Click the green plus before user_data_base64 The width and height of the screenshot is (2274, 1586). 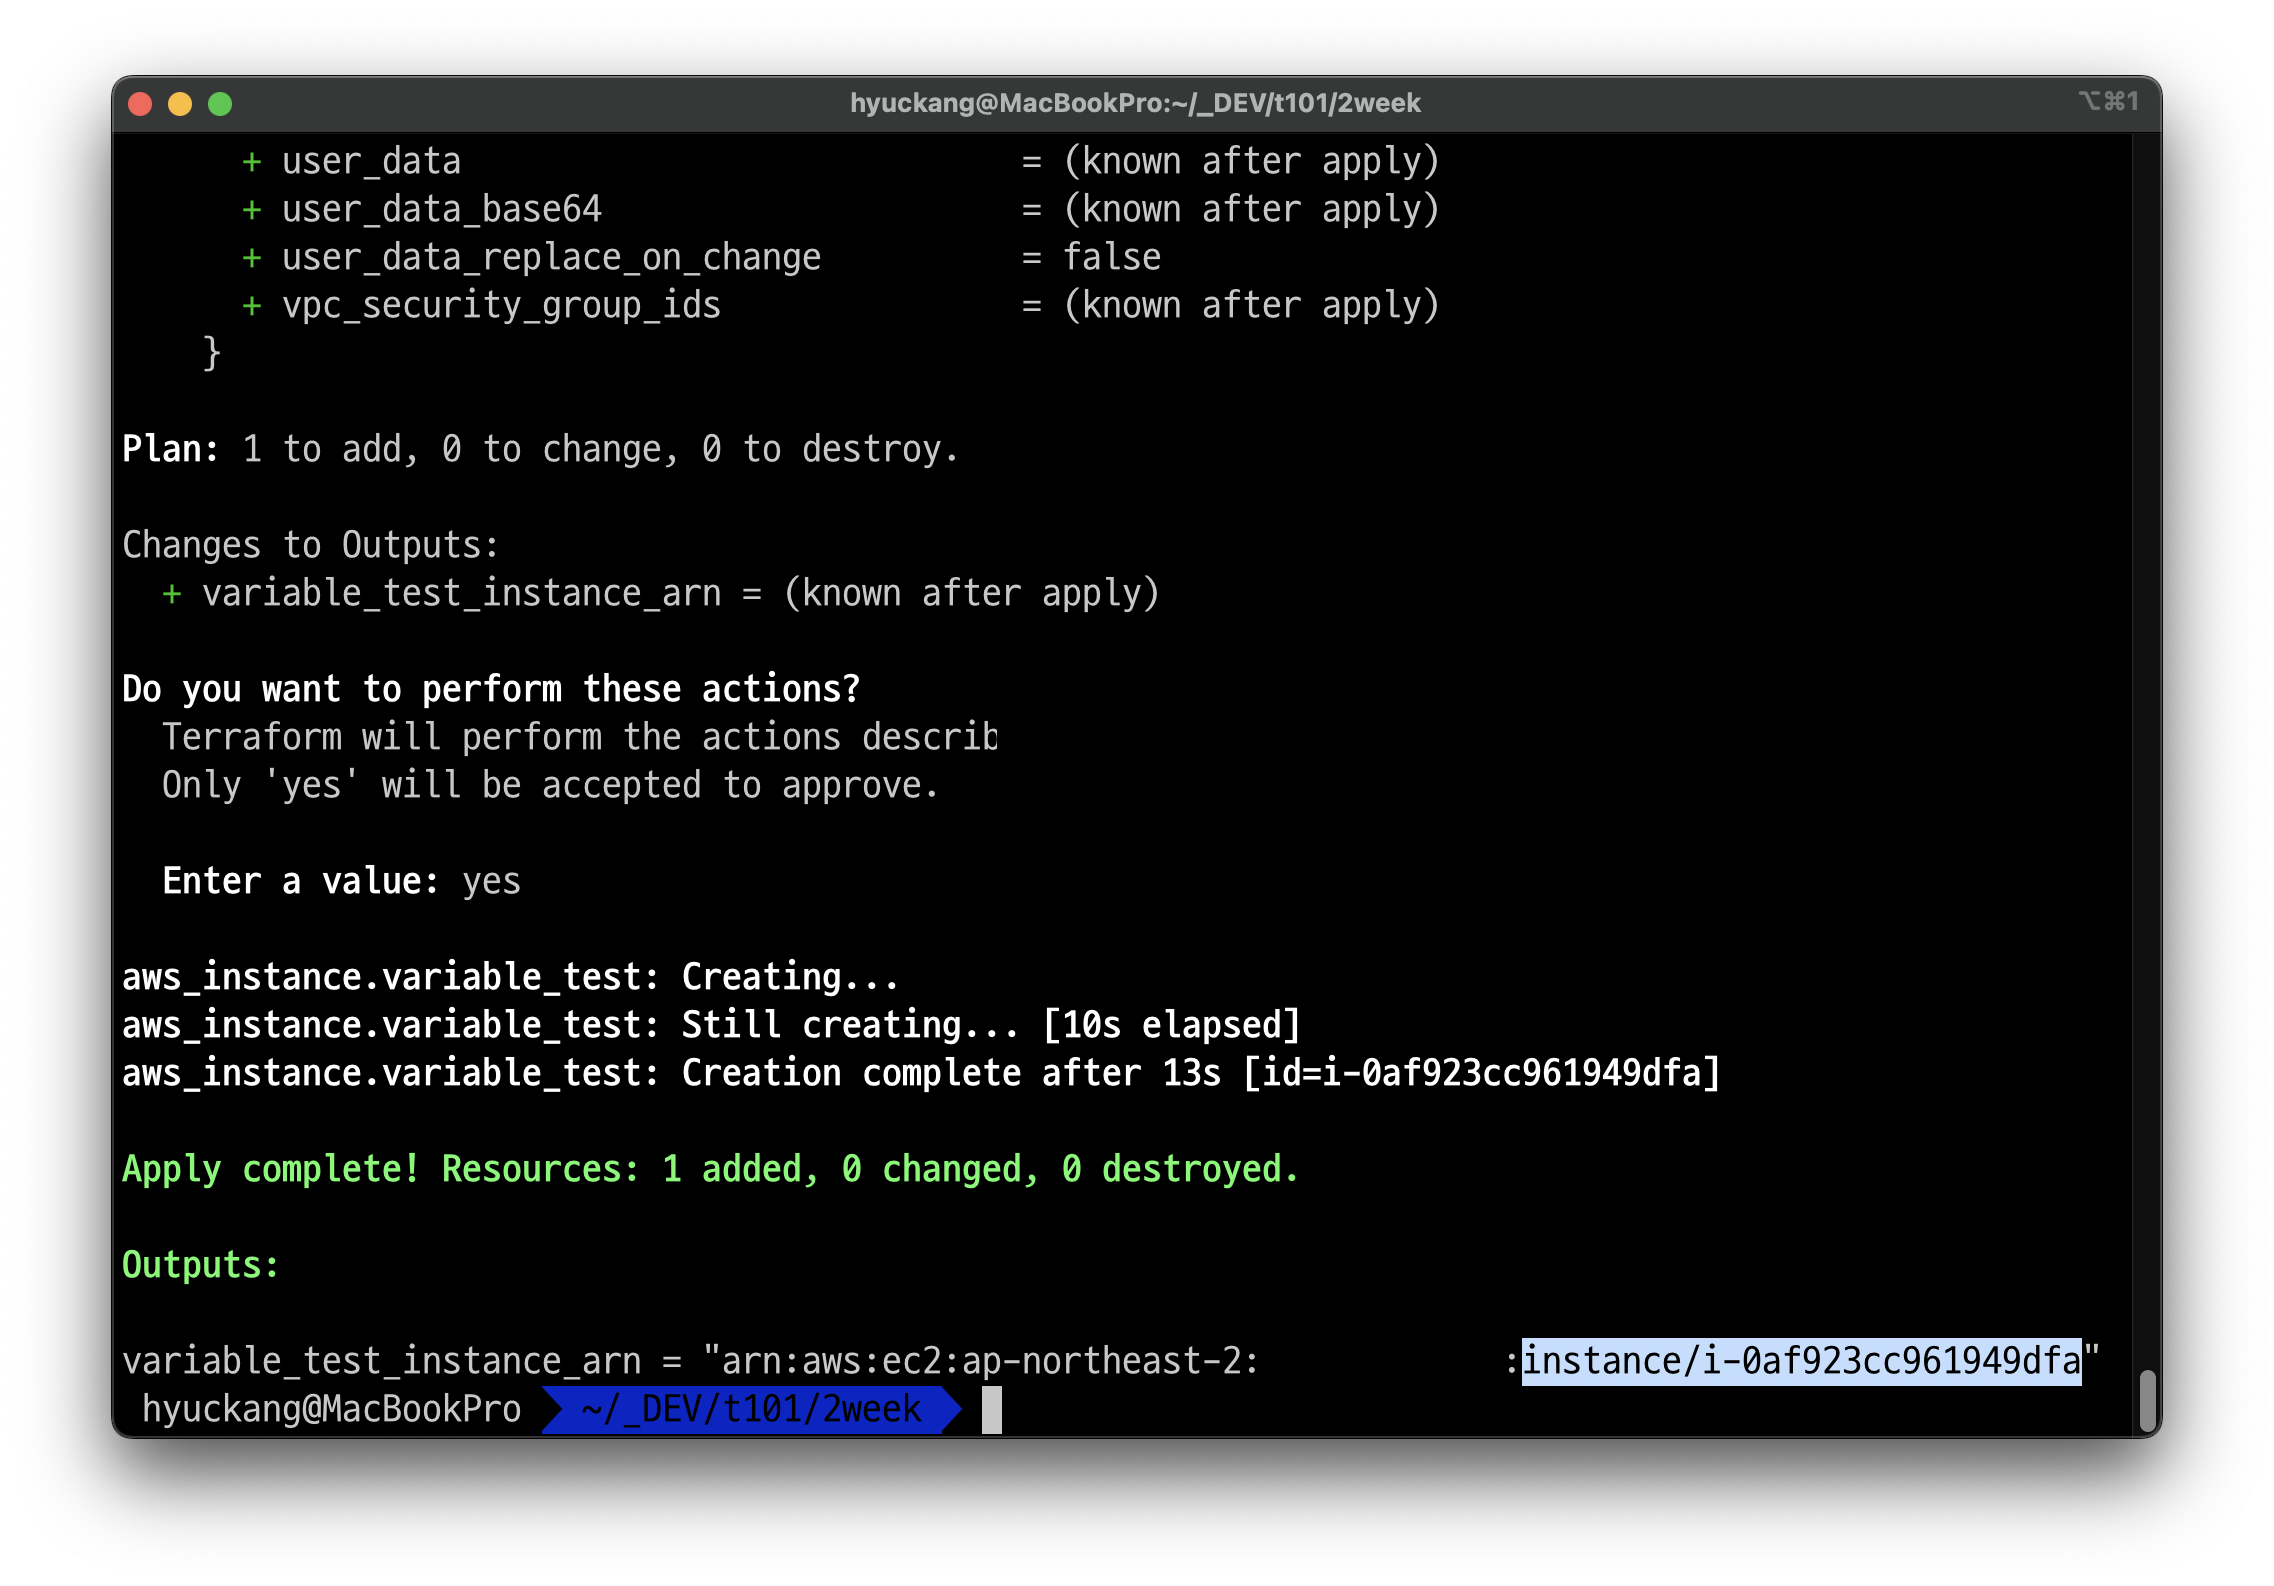tap(252, 210)
